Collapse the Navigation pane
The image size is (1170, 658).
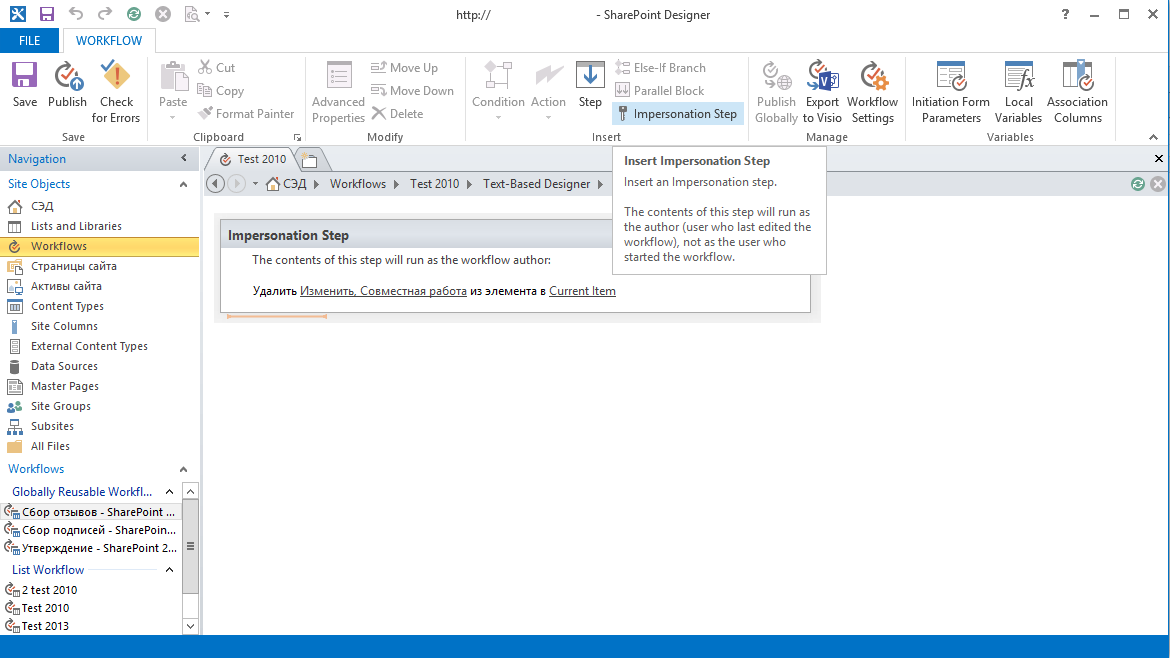click(x=184, y=158)
